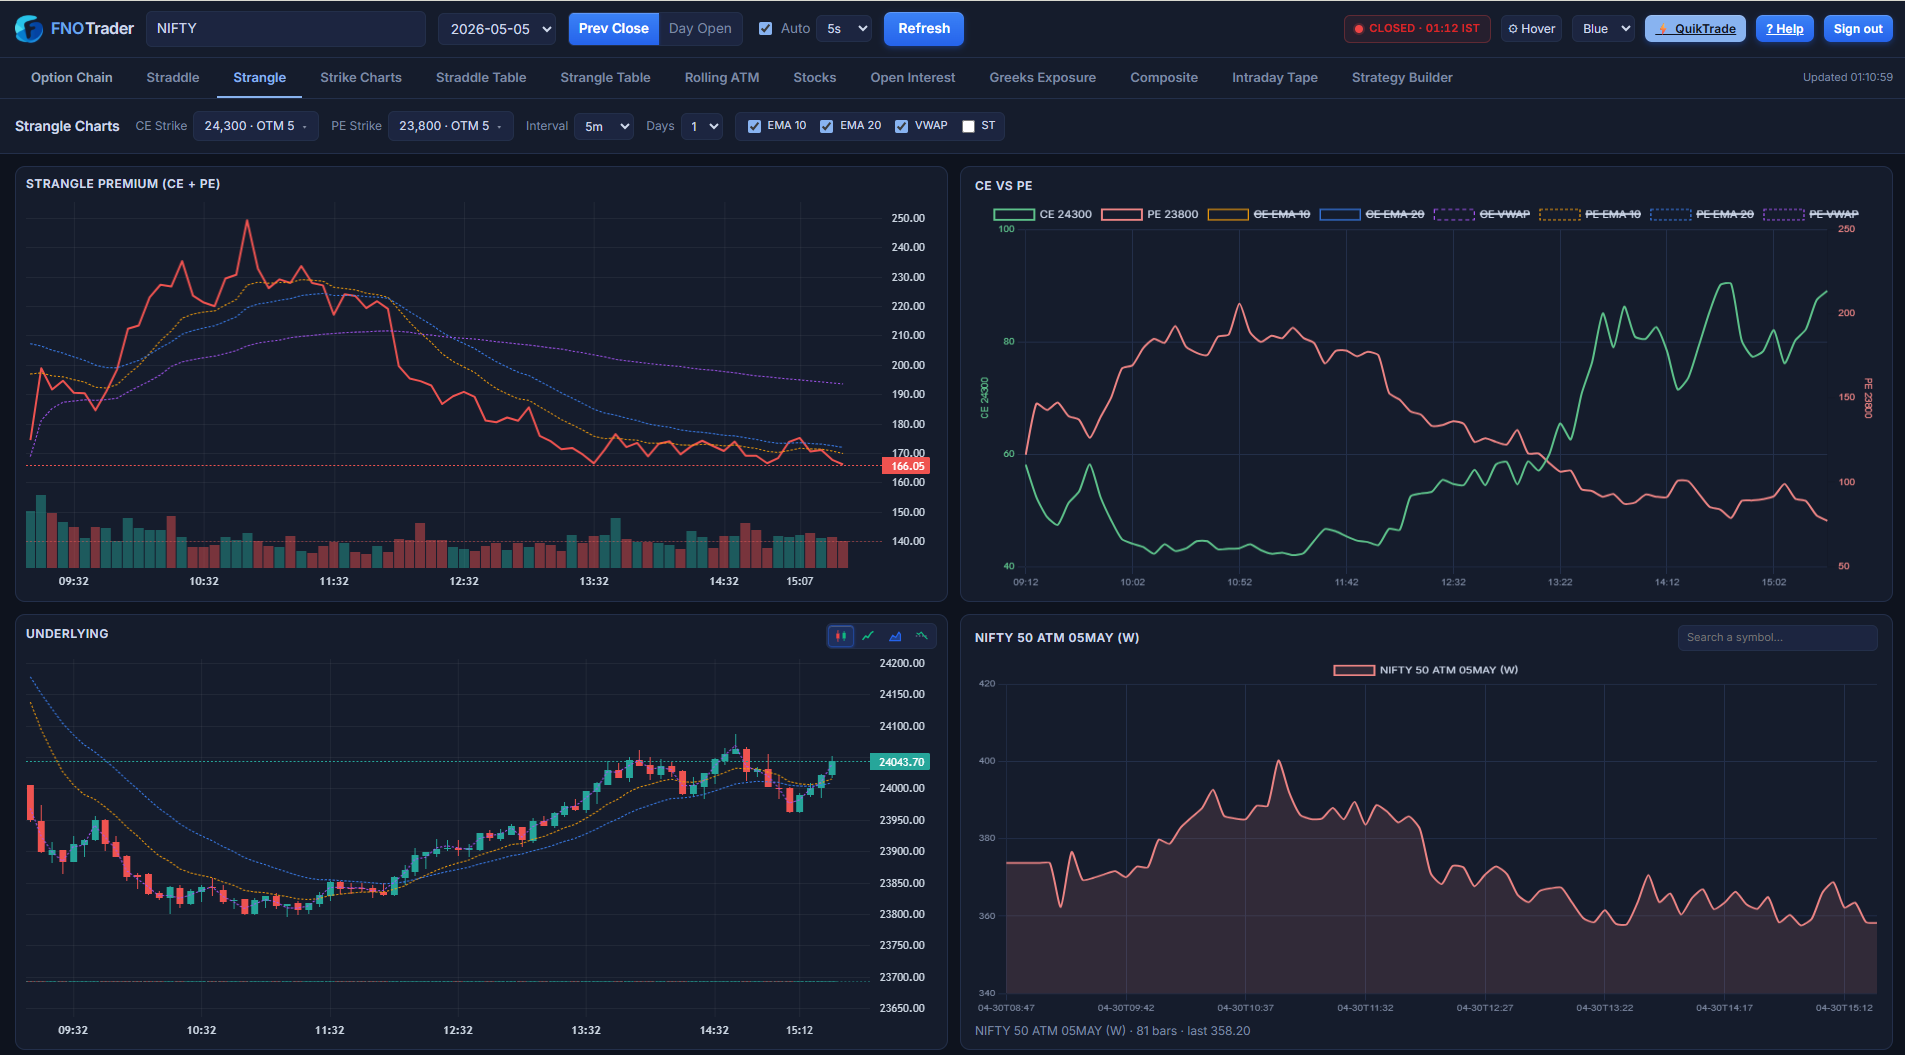Disable the VWAP checkbox
The image size is (1905, 1055).
[901, 126]
